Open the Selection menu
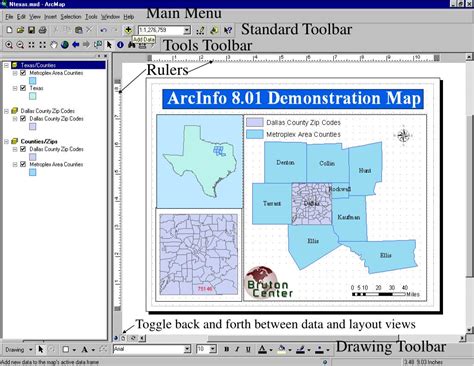Viewport: 474px width, 366px height. [x=71, y=17]
